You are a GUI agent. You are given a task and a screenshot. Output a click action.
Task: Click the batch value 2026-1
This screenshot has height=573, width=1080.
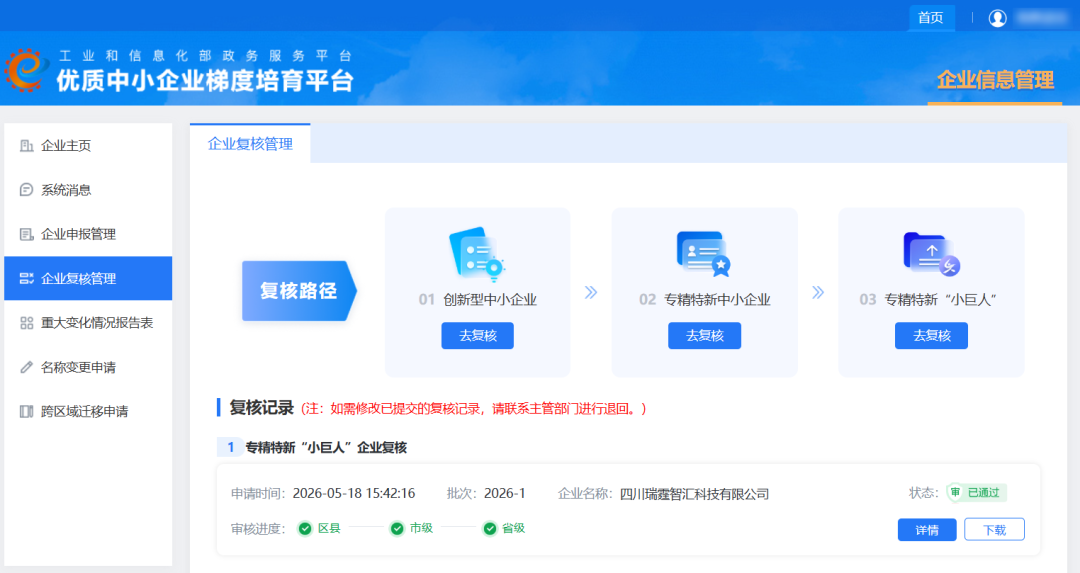click(504, 493)
